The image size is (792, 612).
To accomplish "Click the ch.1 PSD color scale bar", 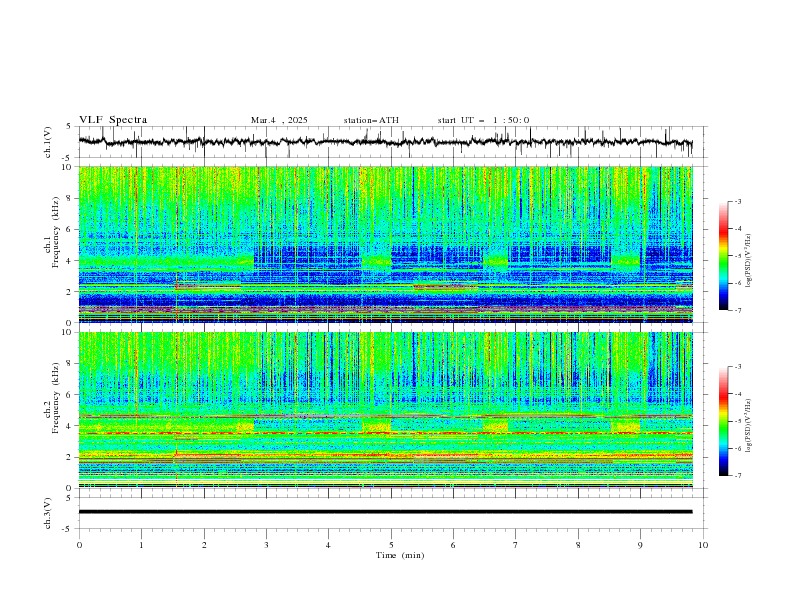I will point(723,256).
